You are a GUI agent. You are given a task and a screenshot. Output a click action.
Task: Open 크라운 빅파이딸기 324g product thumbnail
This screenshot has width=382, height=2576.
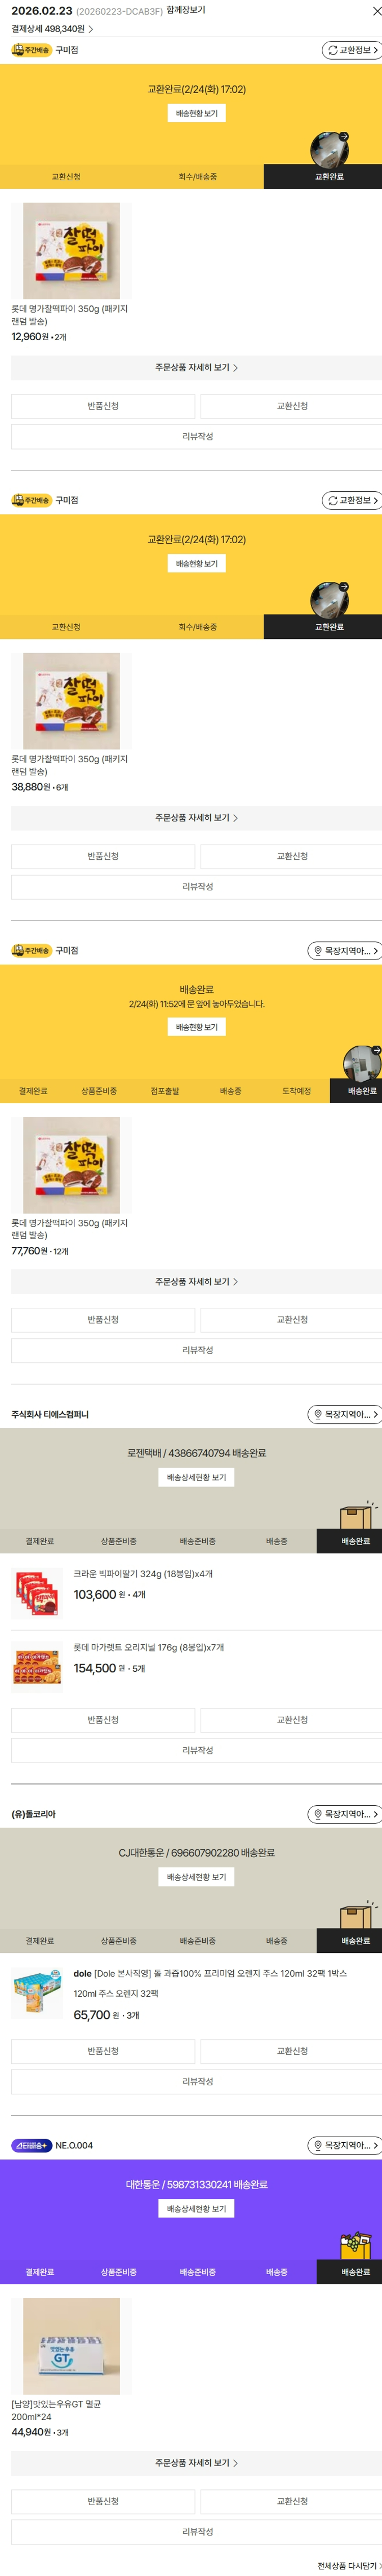click(x=37, y=1593)
